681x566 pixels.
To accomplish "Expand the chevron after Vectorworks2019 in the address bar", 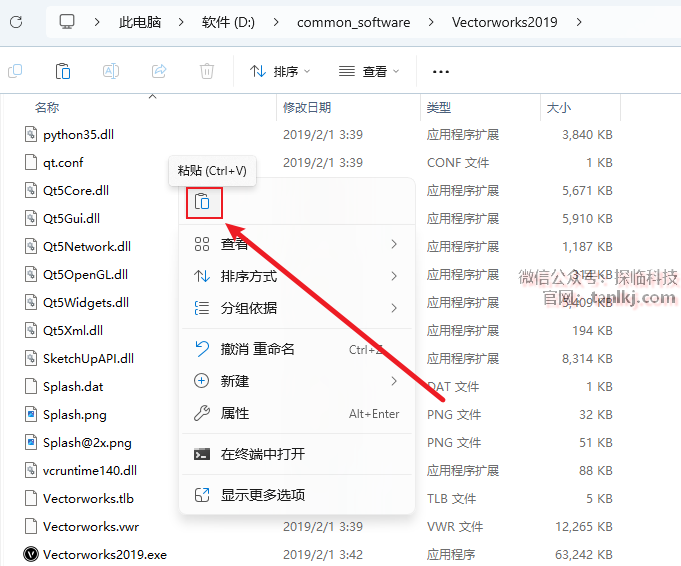I will (x=579, y=22).
